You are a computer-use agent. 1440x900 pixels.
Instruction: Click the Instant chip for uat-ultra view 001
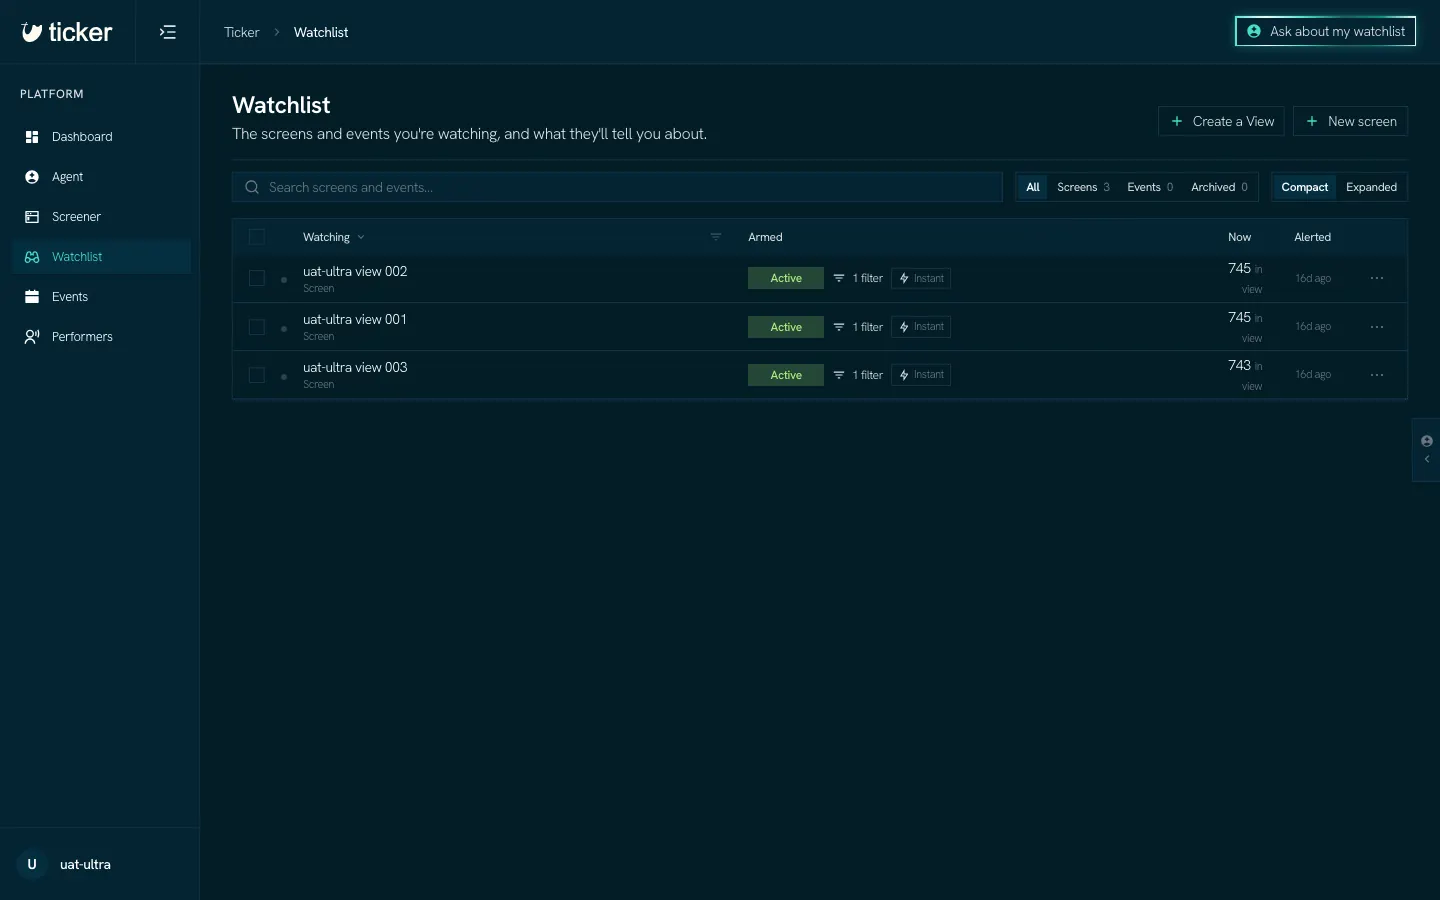point(921,327)
